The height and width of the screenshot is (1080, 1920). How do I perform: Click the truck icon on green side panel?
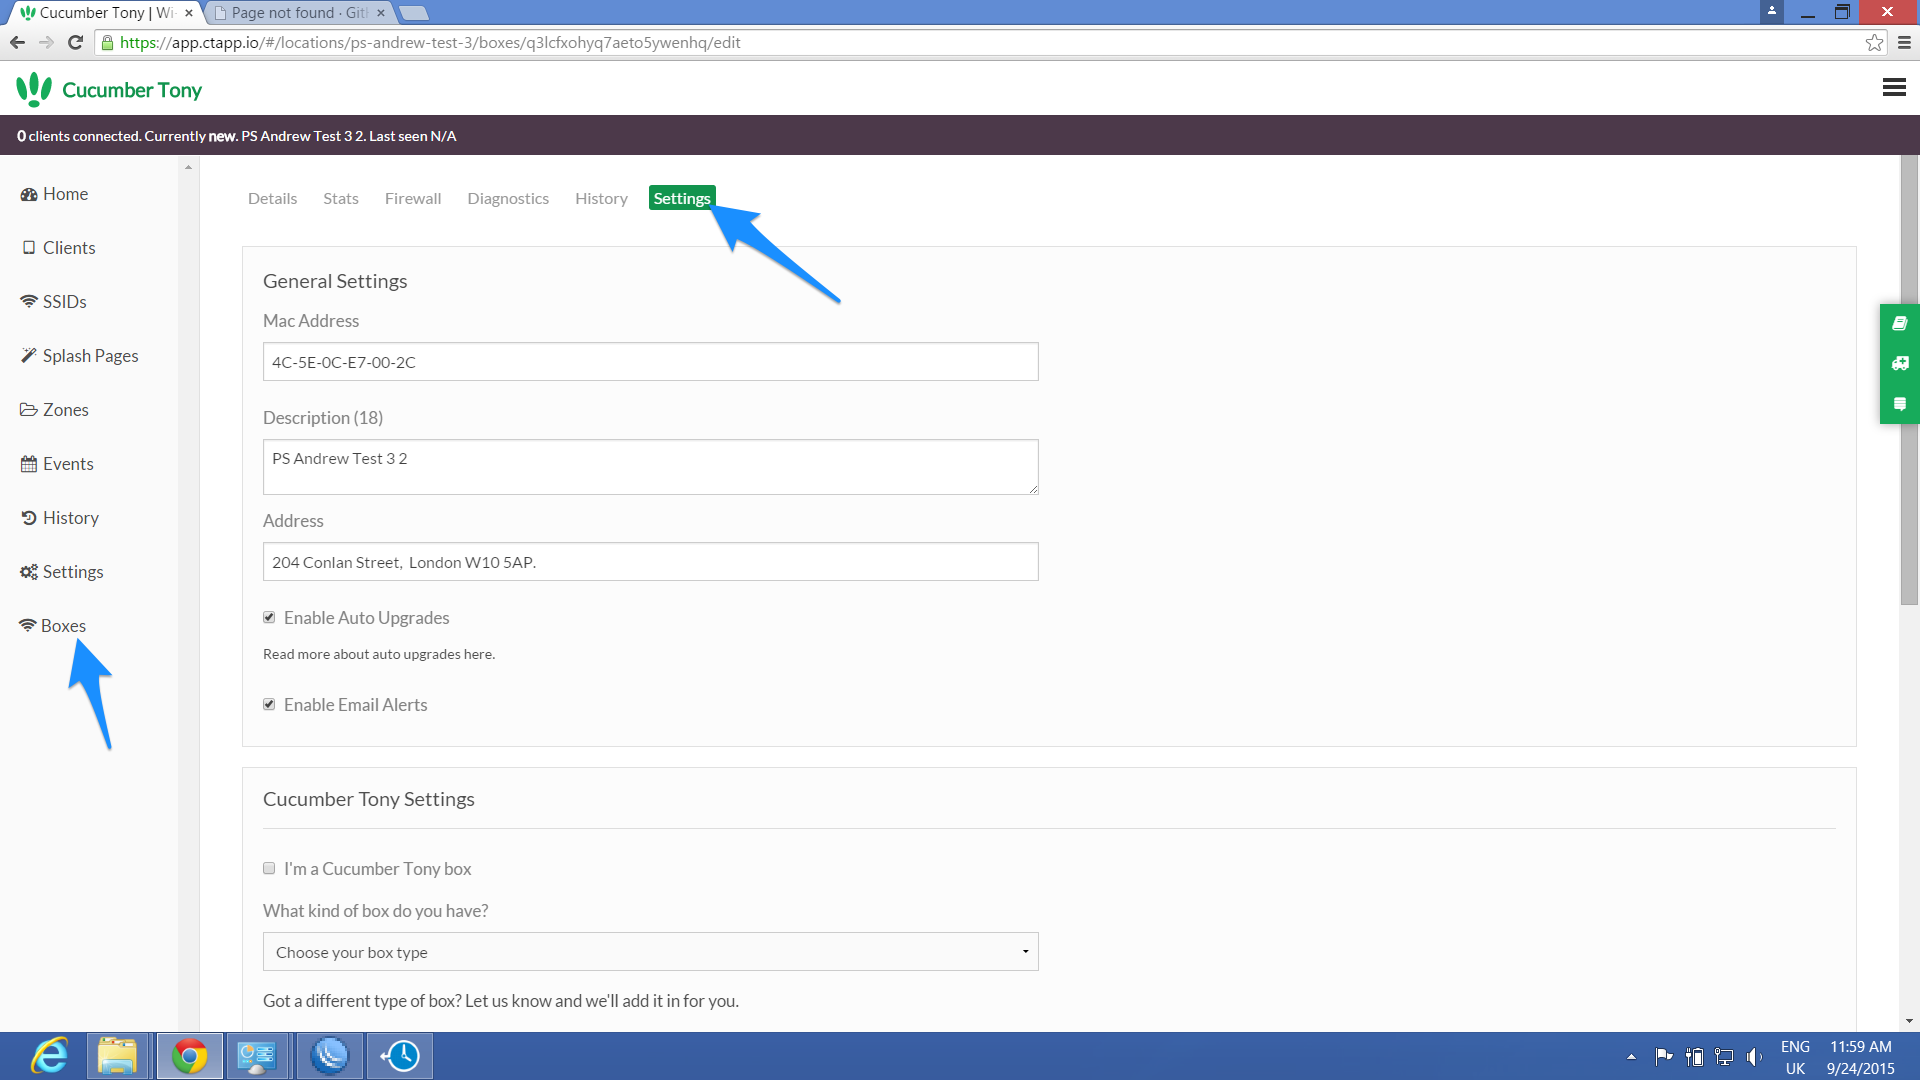(x=1900, y=363)
